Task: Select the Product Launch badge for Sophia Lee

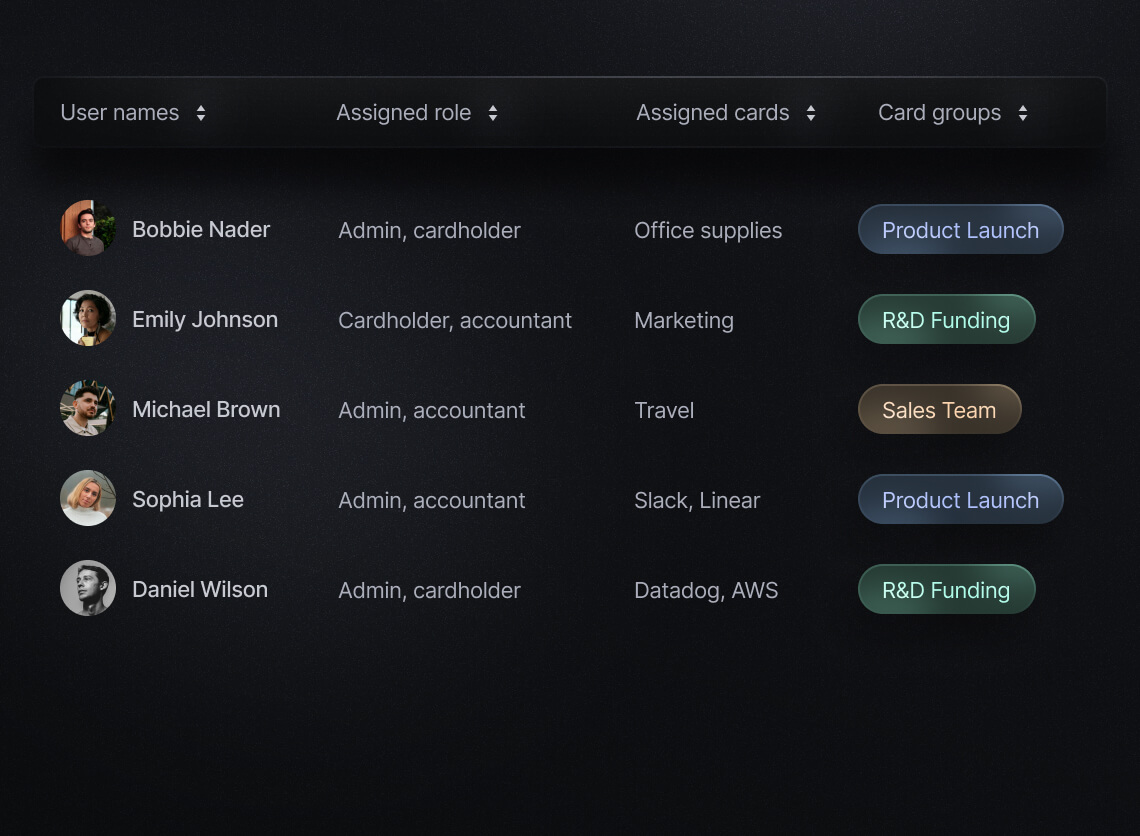Action: point(959,499)
